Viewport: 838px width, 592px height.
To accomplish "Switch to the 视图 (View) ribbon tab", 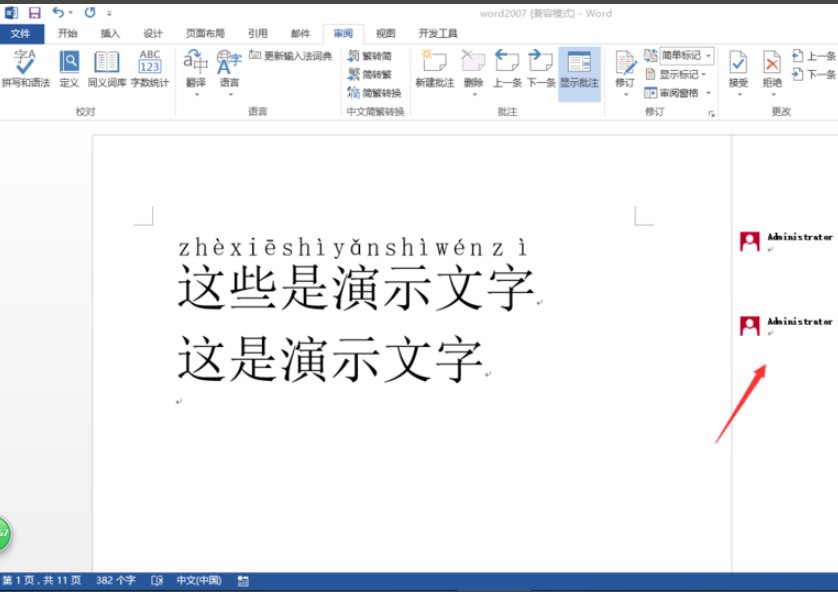I will 386,32.
